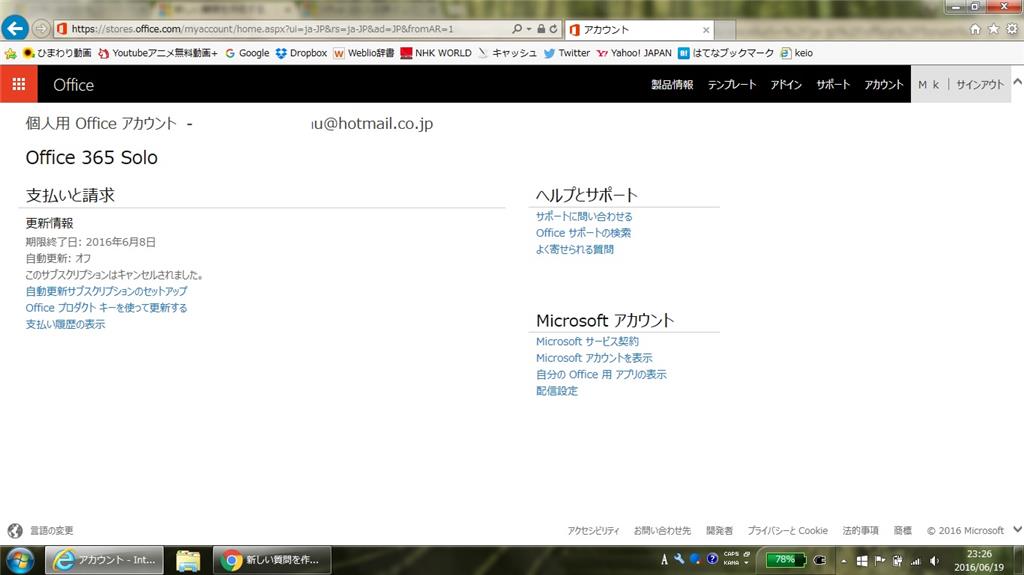
Task: Click サポートに問い合わせる link
Action: [x=584, y=216]
